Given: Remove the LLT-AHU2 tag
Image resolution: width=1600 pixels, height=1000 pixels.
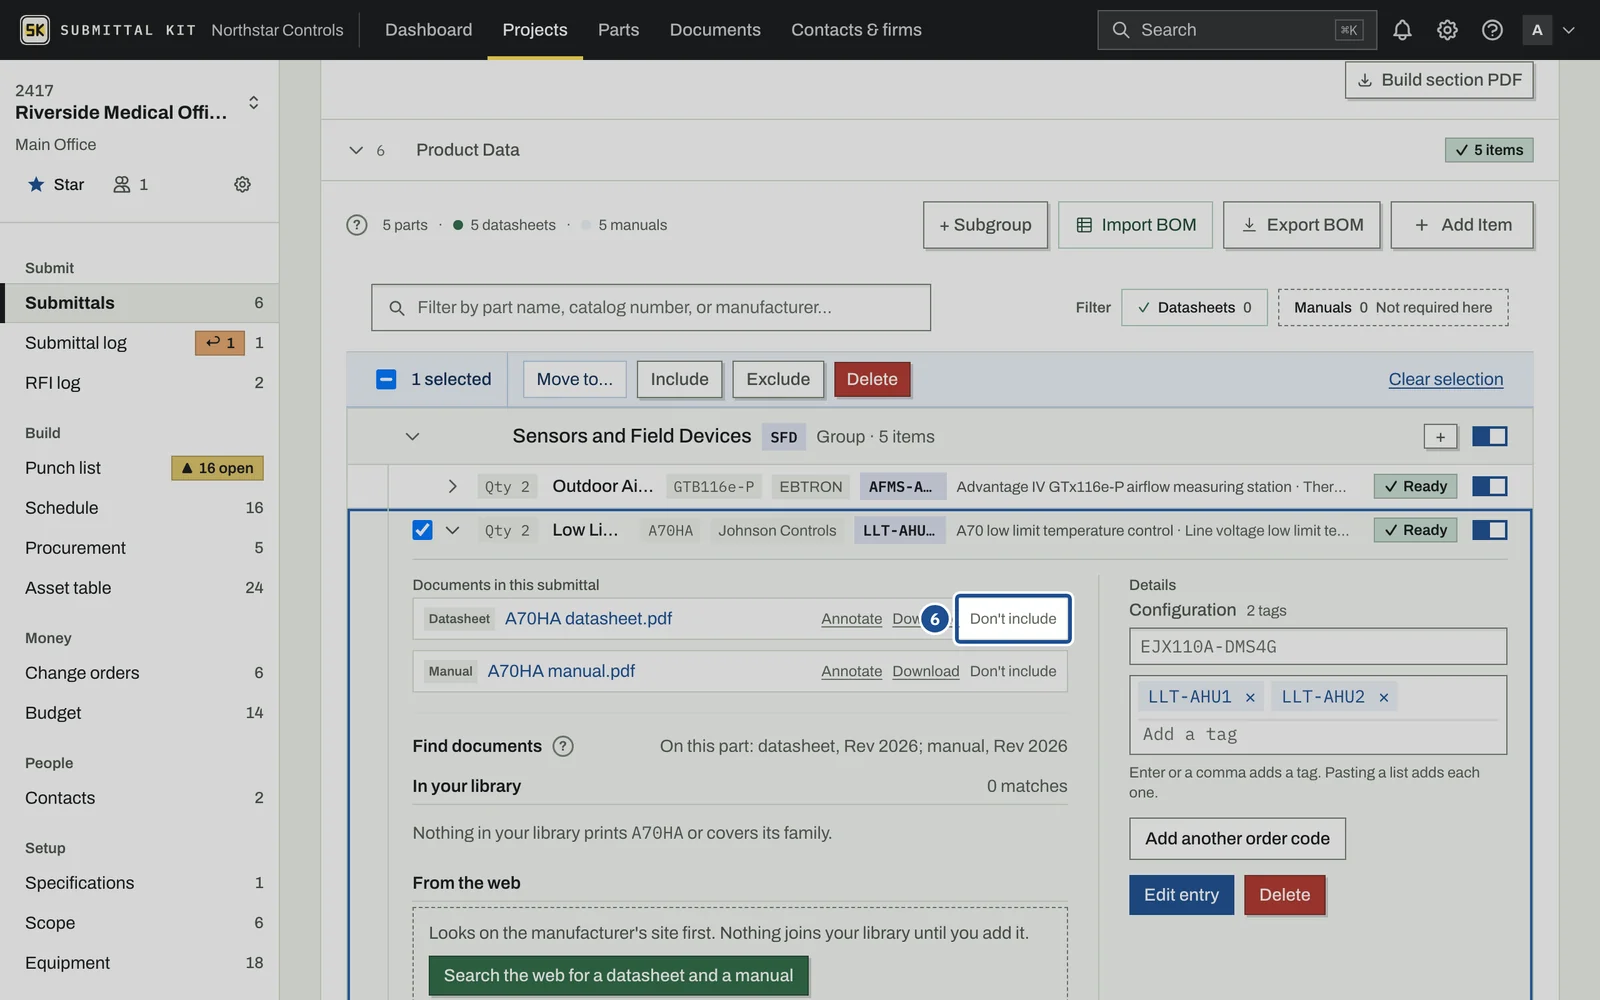Looking at the screenshot, I should tap(1384, 697).
